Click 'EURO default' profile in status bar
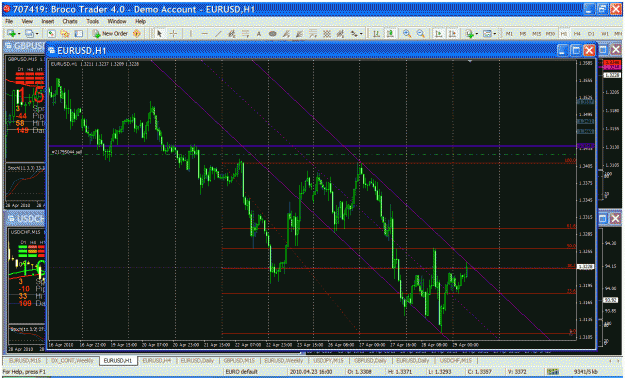The image size is (625, 378). point(242,372)
